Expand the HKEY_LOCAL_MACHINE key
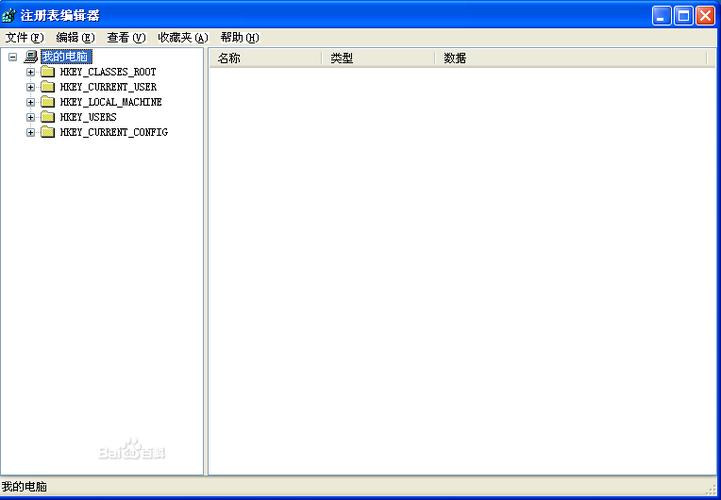Image resolution: width=721 pixels, height=500 pixels. coord(30,102)
